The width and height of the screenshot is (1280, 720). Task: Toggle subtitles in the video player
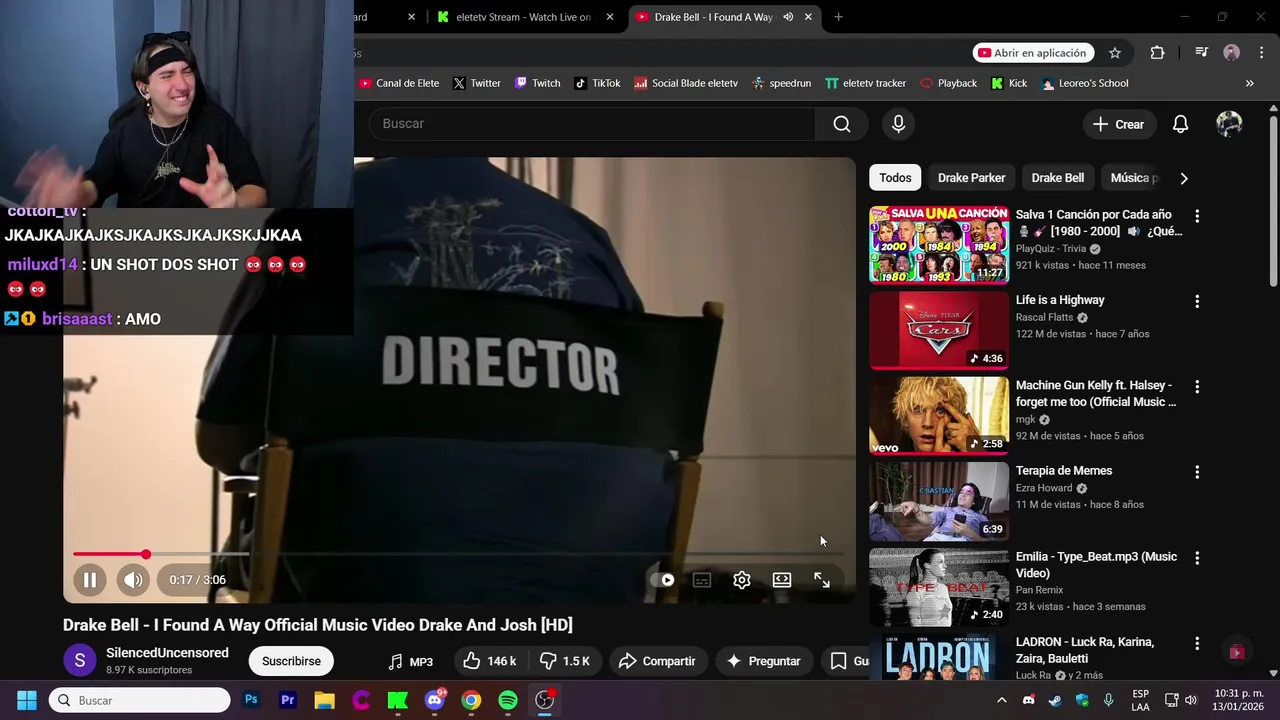pyautogui.click(x=702, y=580)
